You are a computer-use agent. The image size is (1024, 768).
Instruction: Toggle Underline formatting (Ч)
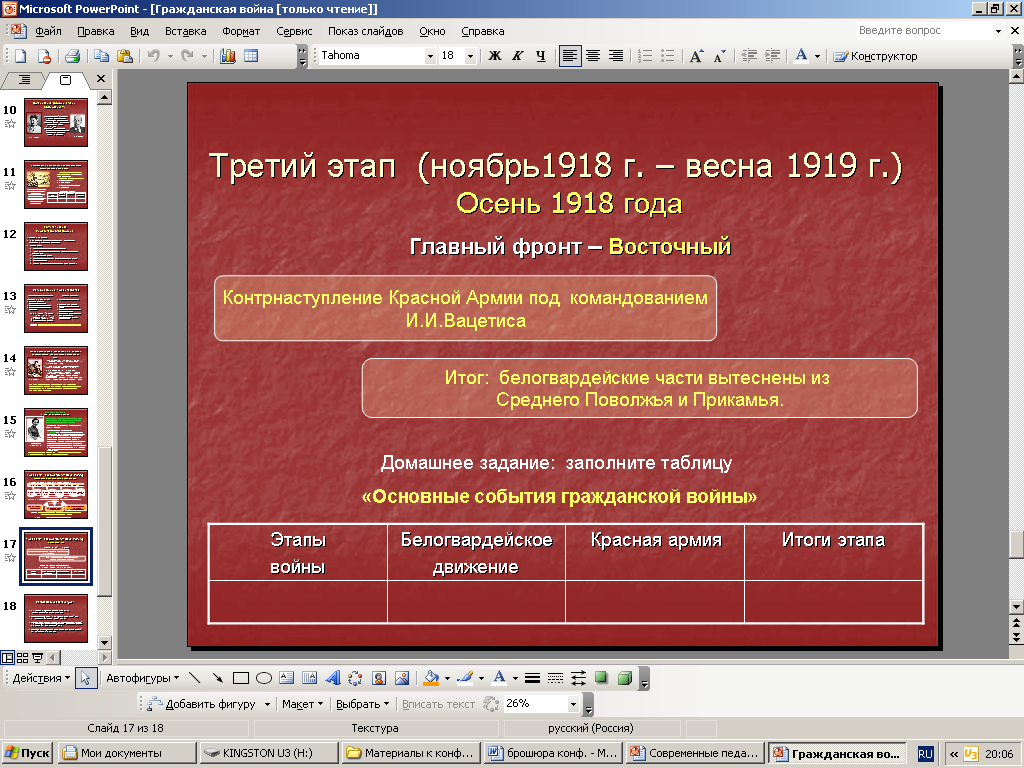[540, 56]
